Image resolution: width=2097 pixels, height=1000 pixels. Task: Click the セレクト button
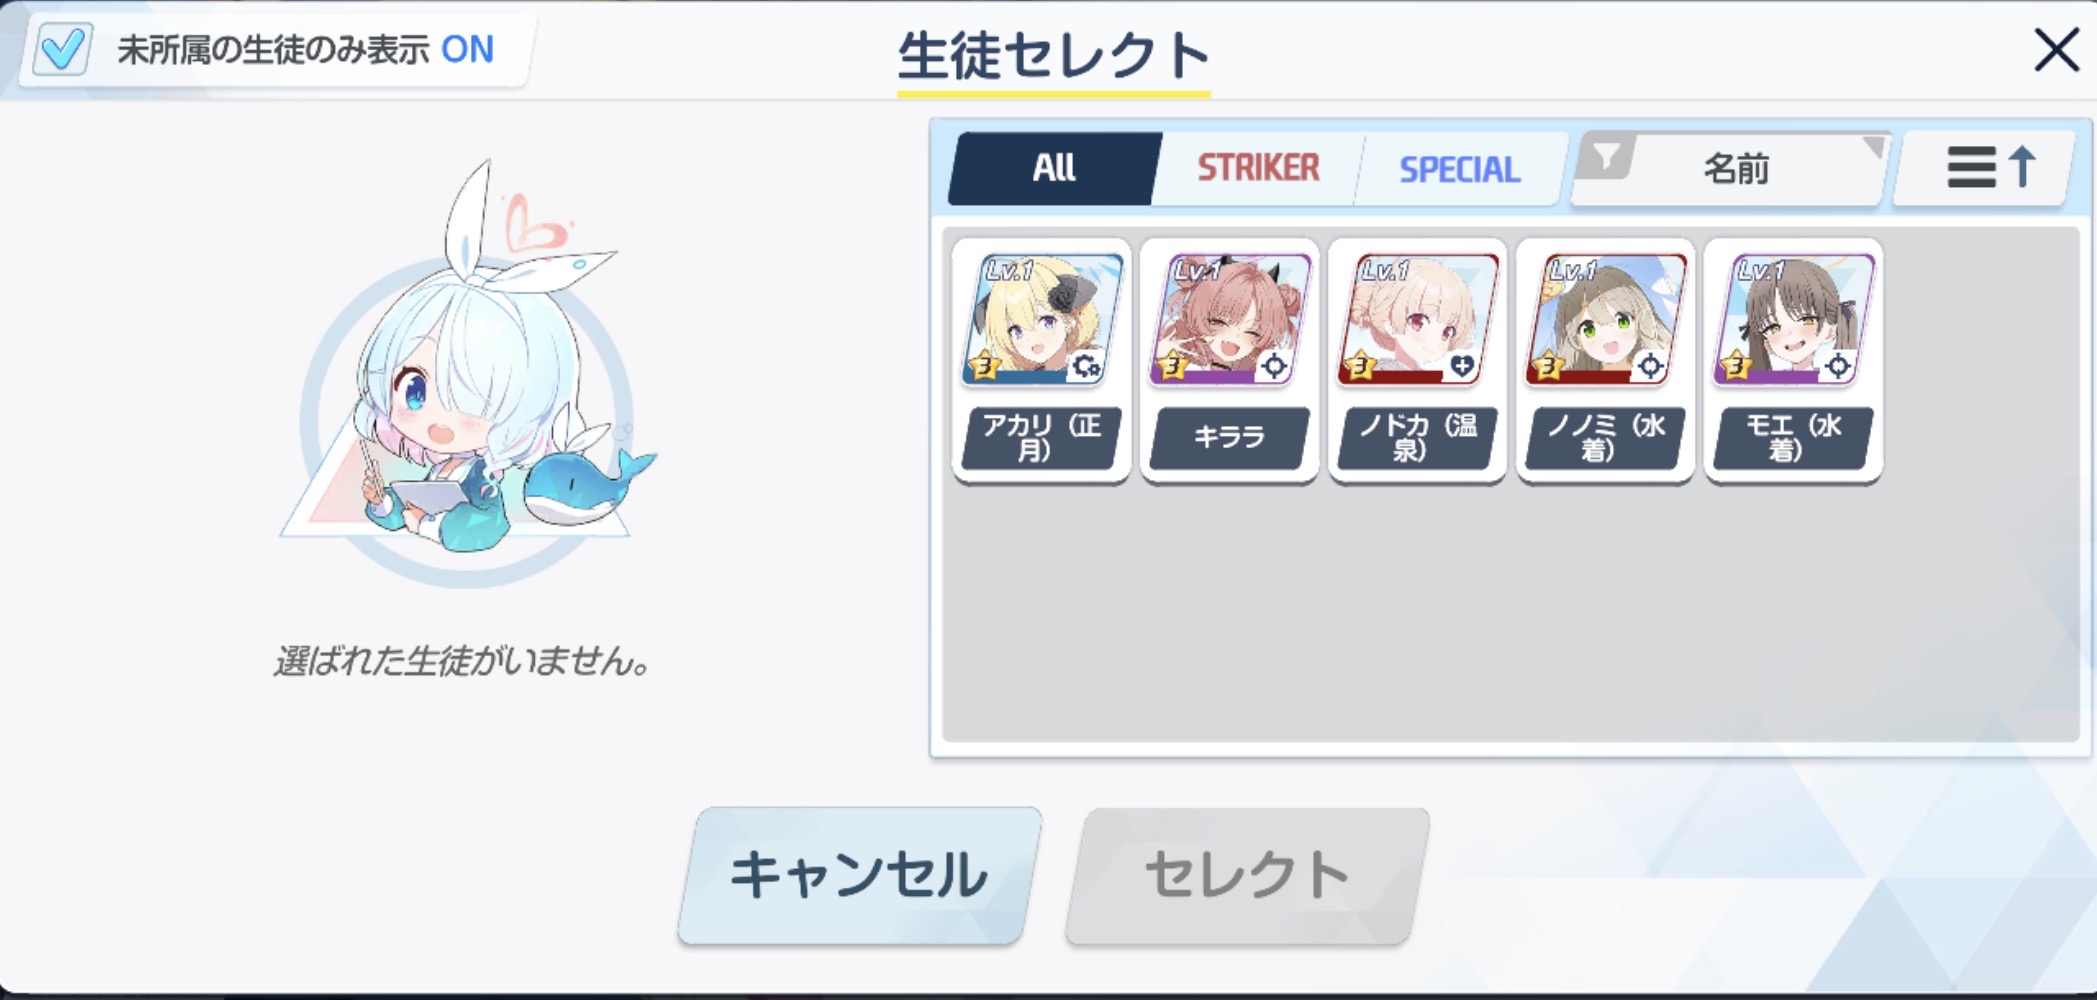(1247, 875)
